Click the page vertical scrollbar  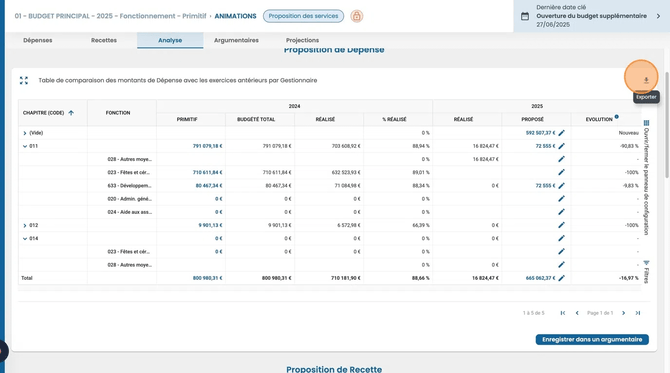click(667, 125)
